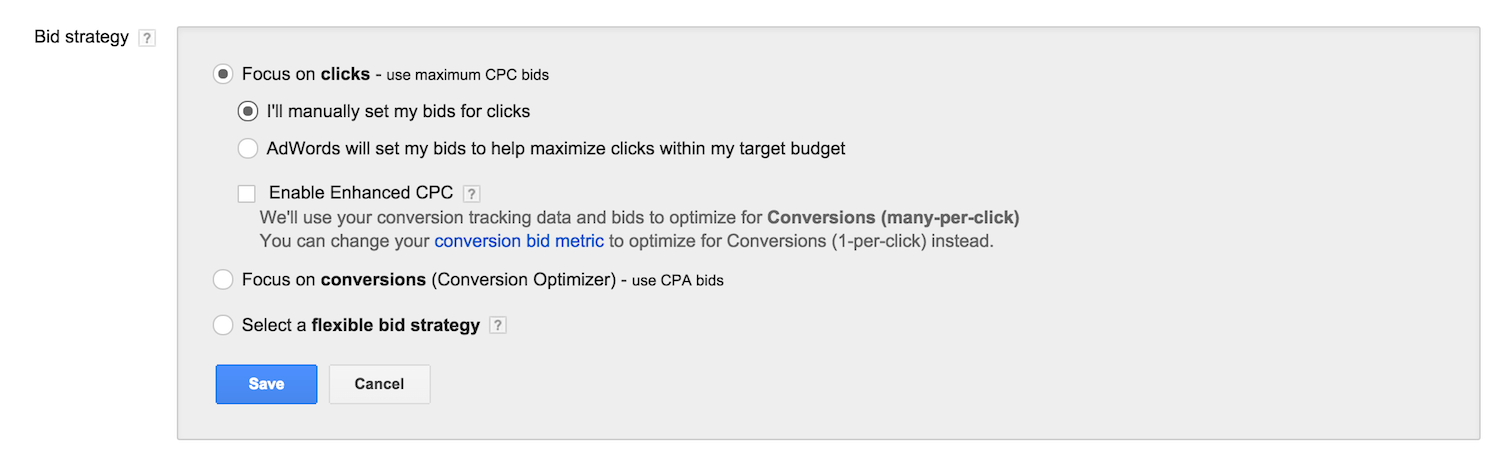Open the conversion bid metric link
Screen dimensions: 1500x454
pos(519,241)
